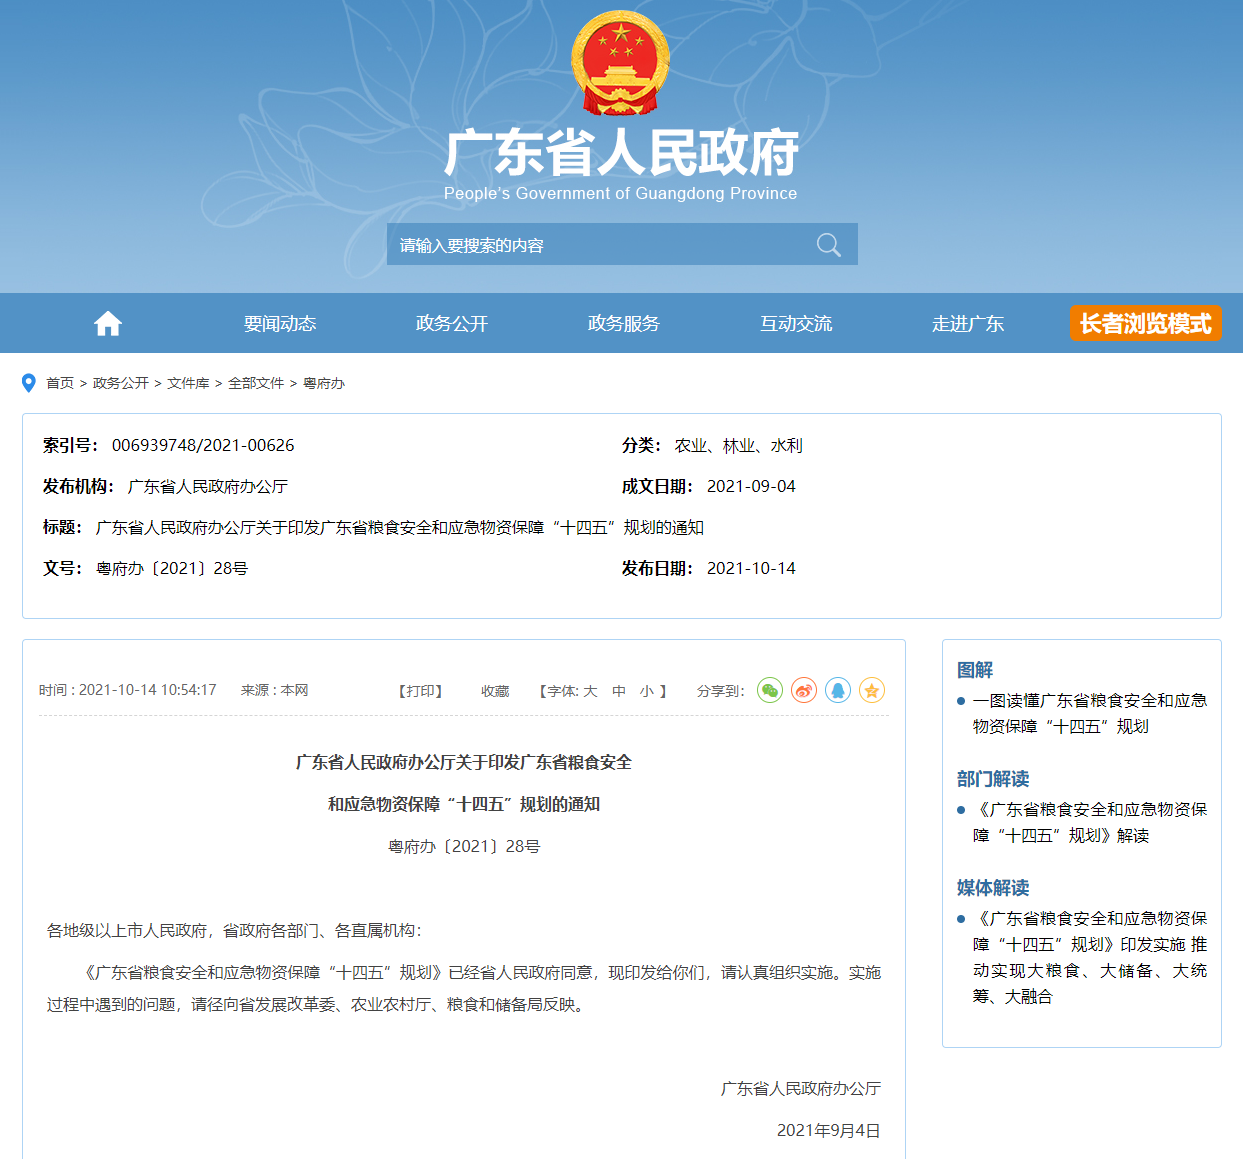Viewport: 1243px width, 1159px height.
Task: Open the 互动交流 menu
Action: click(796, 323)
